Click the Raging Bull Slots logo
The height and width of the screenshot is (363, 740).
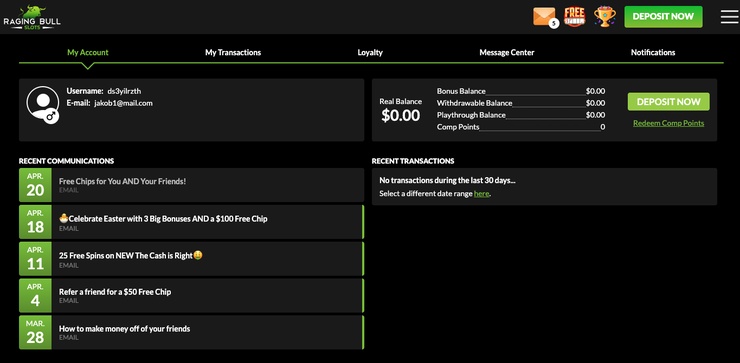tap(32, 17)
